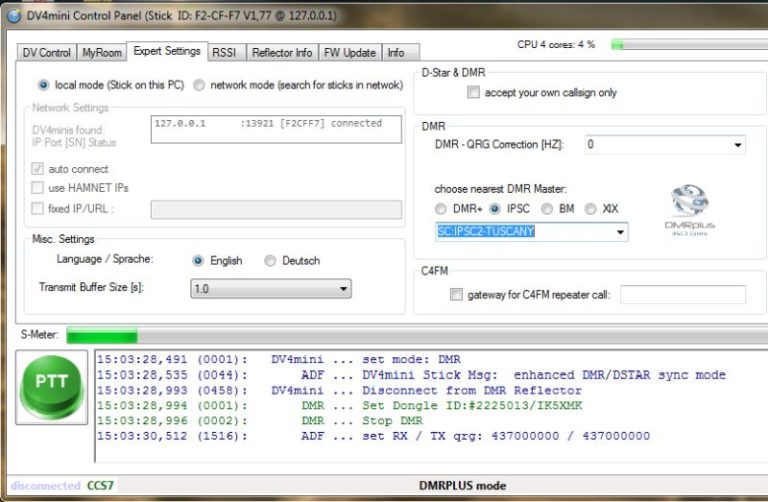Click the log line 'set RX / TX qrg'
Image resolution: width=768 pixels, height=502 pixels.
[373, 436]
